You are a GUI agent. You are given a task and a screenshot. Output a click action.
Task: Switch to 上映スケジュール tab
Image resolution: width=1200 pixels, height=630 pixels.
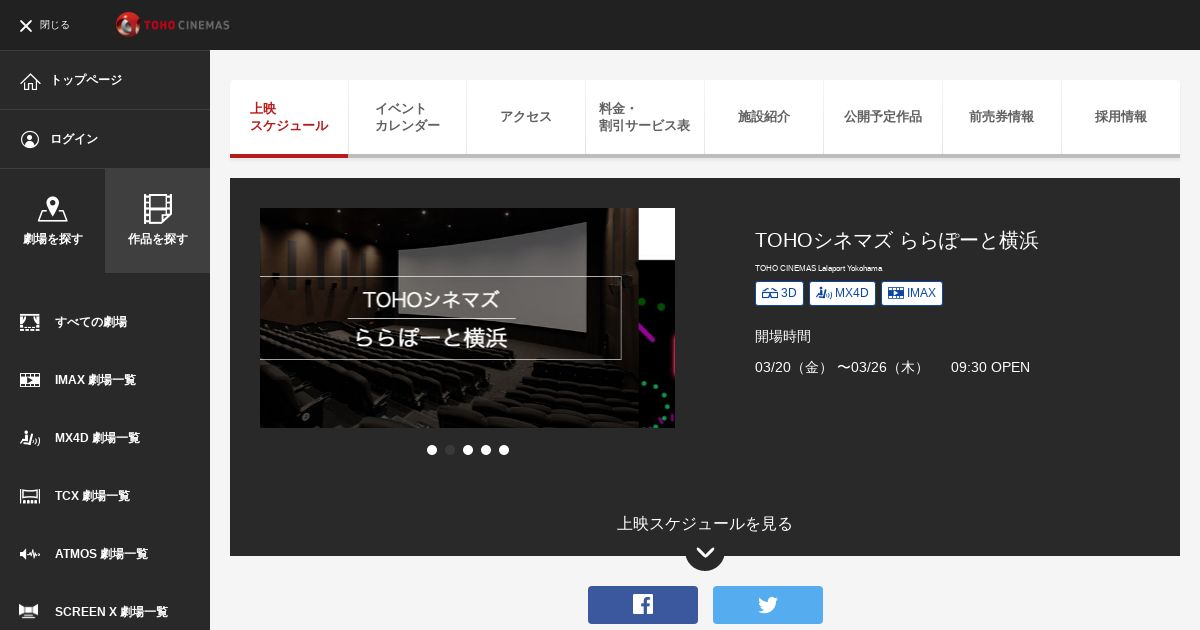tap(289, 118)
